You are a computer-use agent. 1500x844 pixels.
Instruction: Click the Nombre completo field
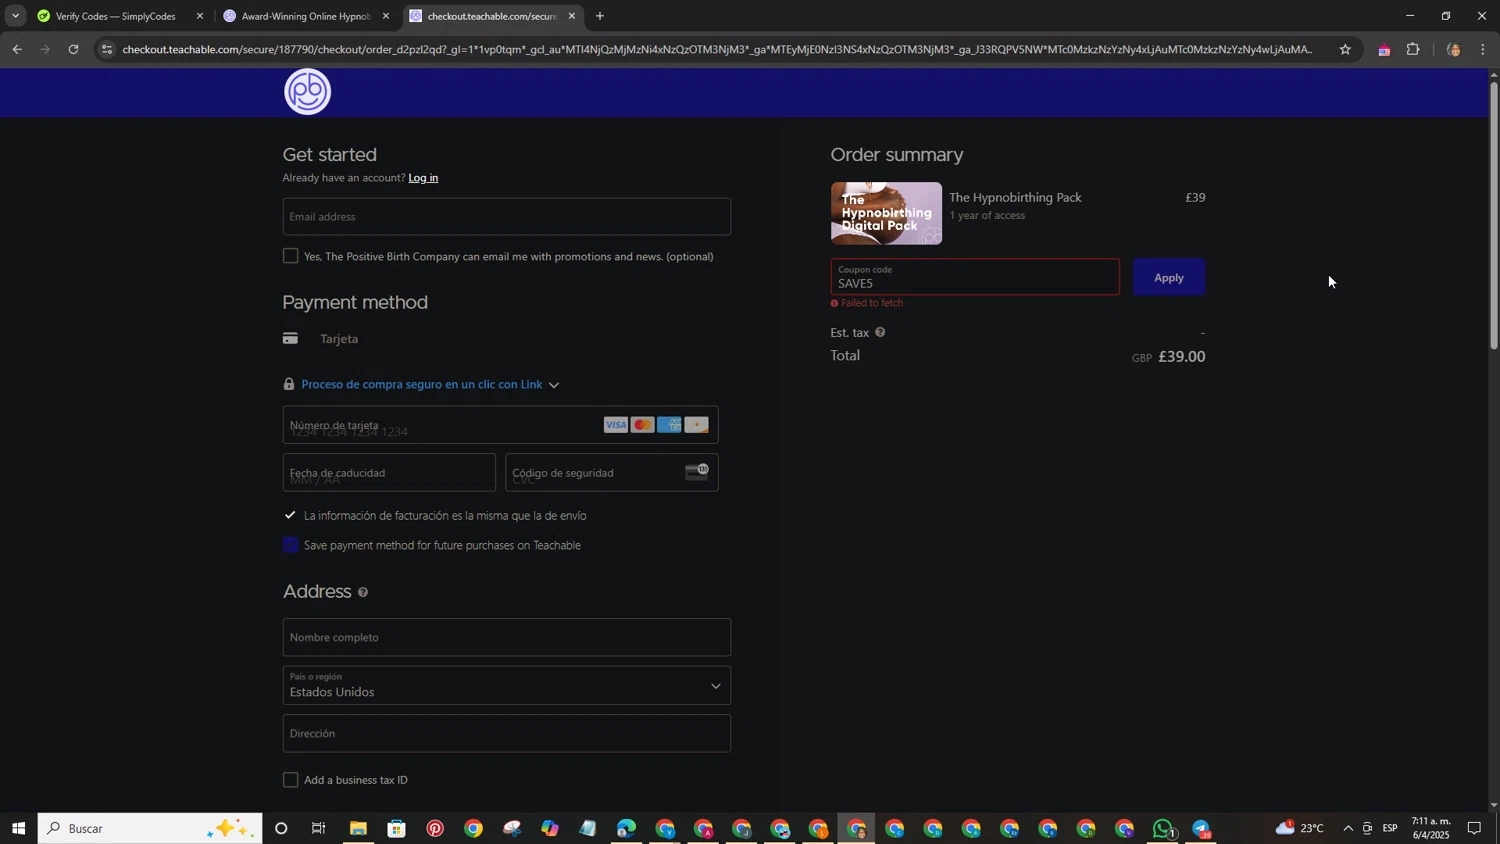coord(507,637)
